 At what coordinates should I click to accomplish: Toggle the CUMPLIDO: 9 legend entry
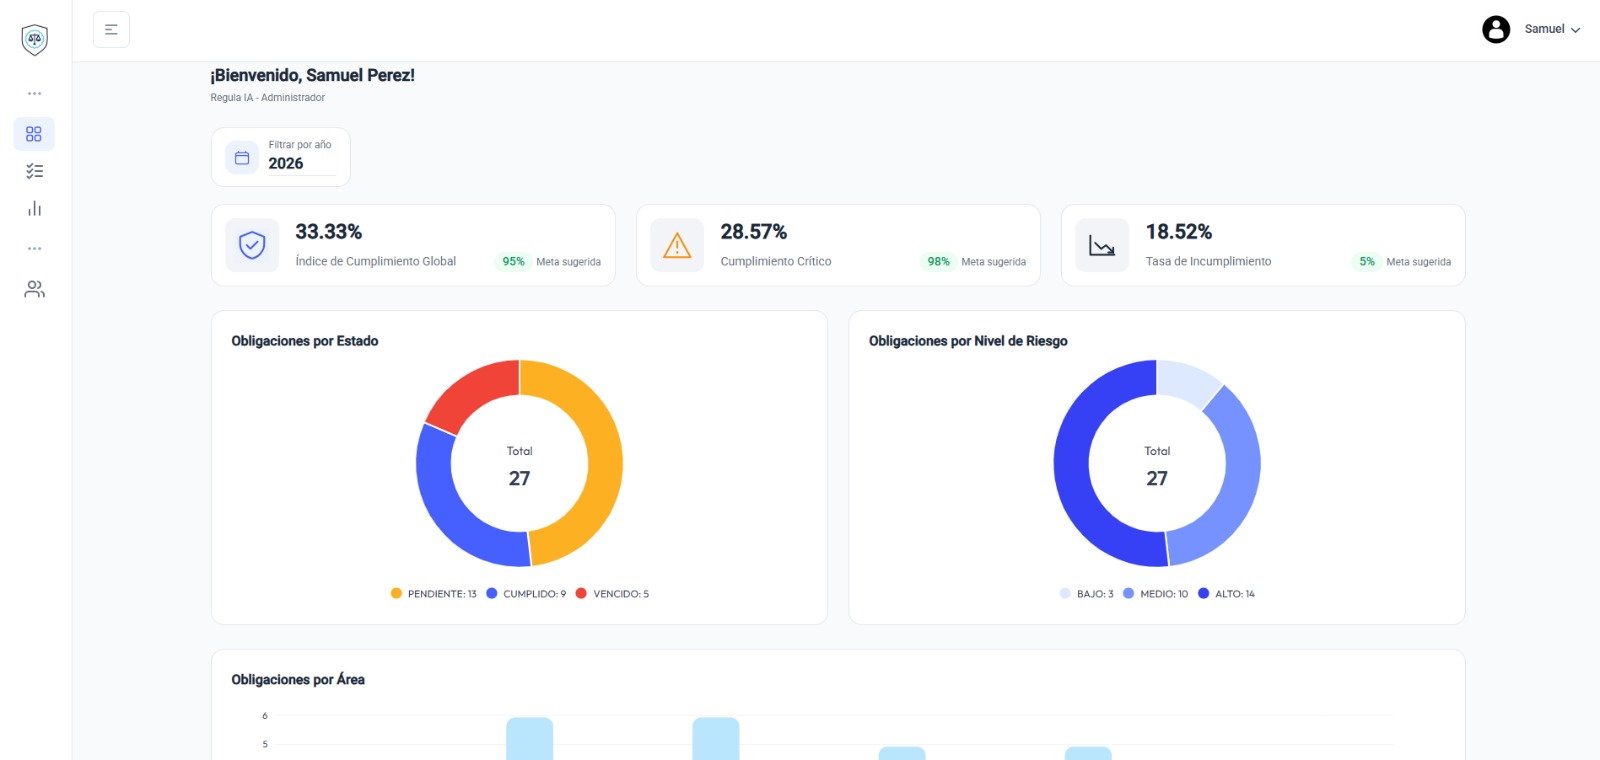click(x=526, y=594)
